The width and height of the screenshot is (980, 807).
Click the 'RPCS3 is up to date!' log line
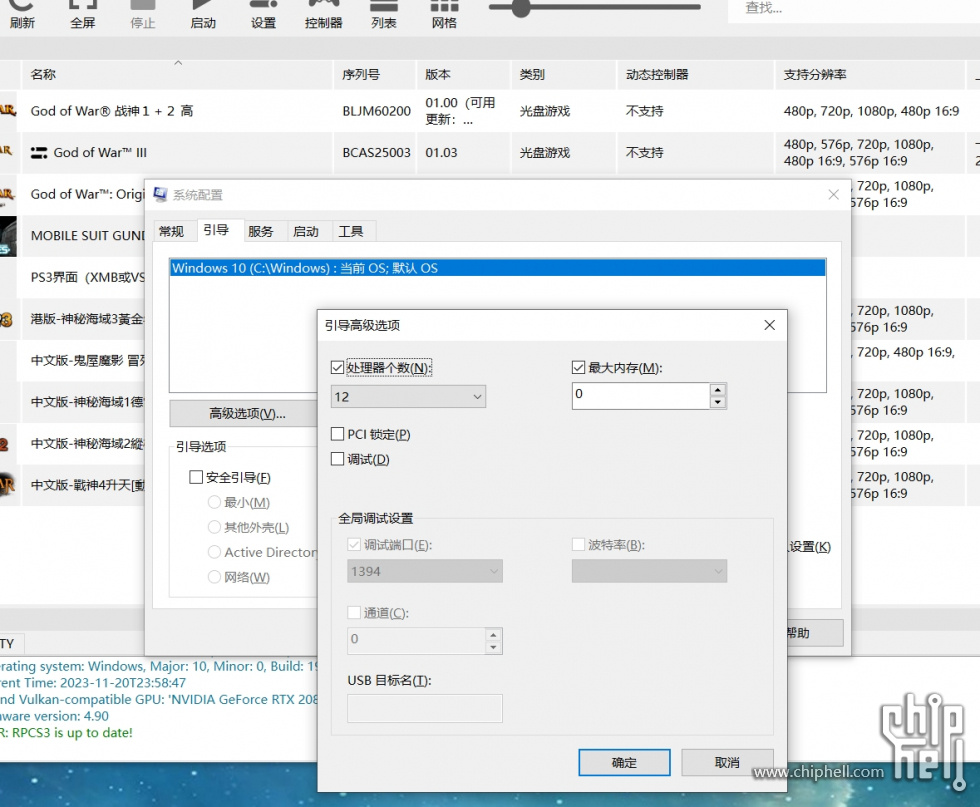point(66,733)
